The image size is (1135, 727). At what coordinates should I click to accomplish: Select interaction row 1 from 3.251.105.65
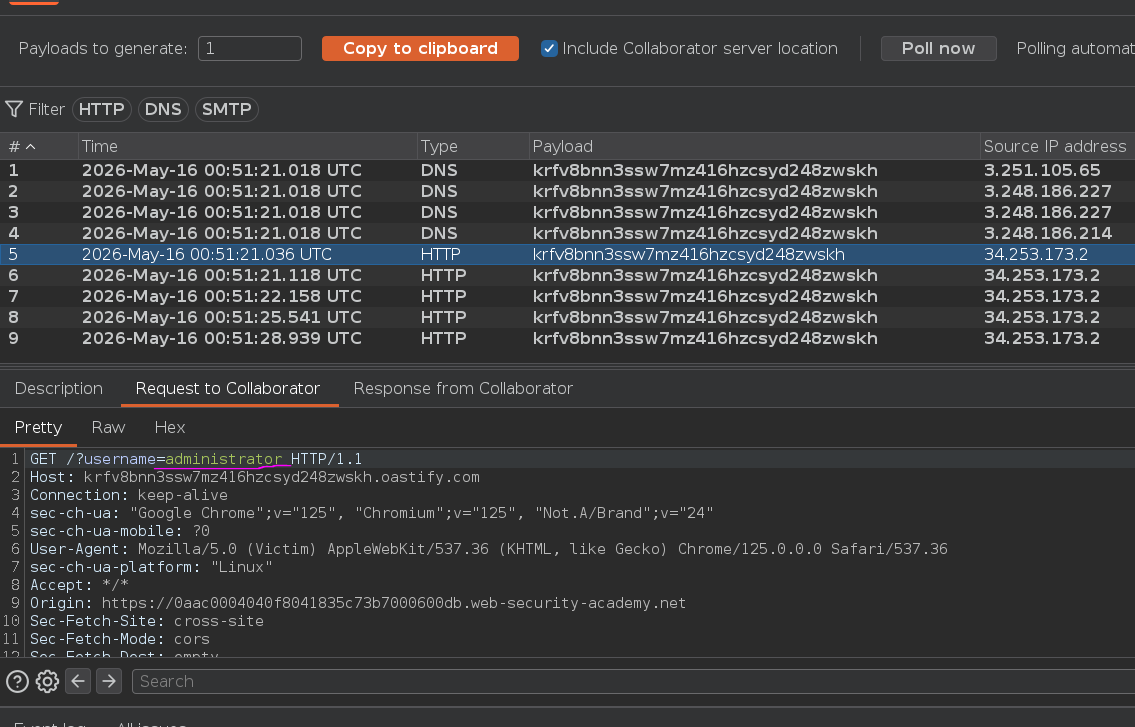point(568,170)
